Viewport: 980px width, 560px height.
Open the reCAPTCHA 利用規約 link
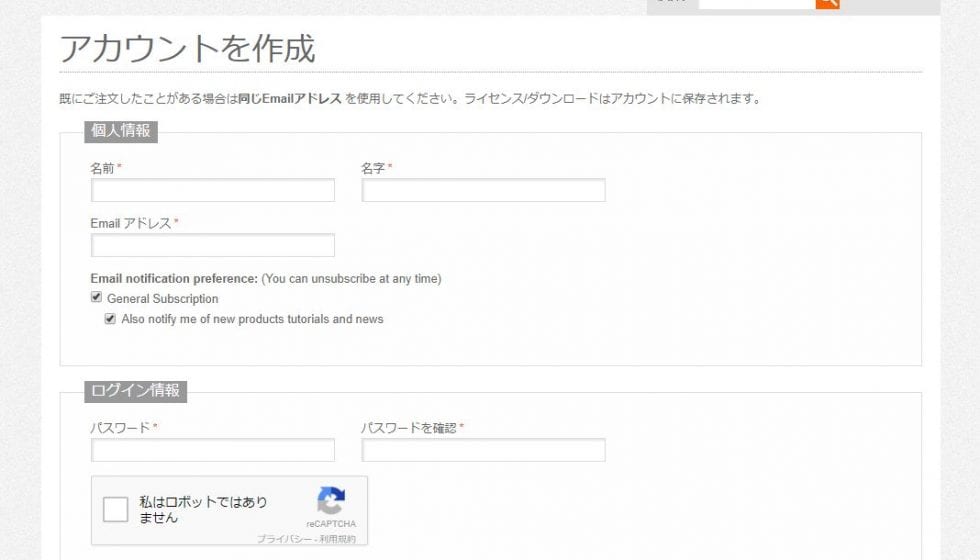338,539
